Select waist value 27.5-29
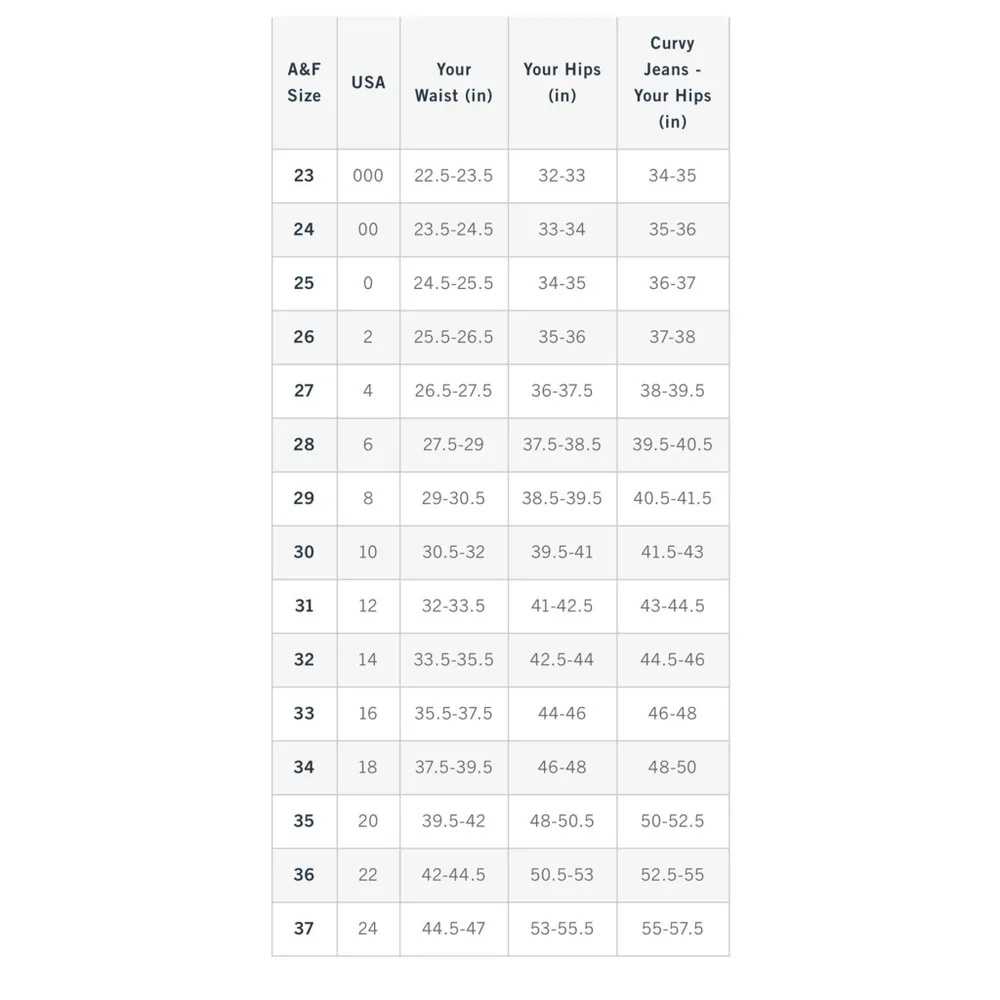Viewport: 1000px width, 1000px height. tap(453, 445)
